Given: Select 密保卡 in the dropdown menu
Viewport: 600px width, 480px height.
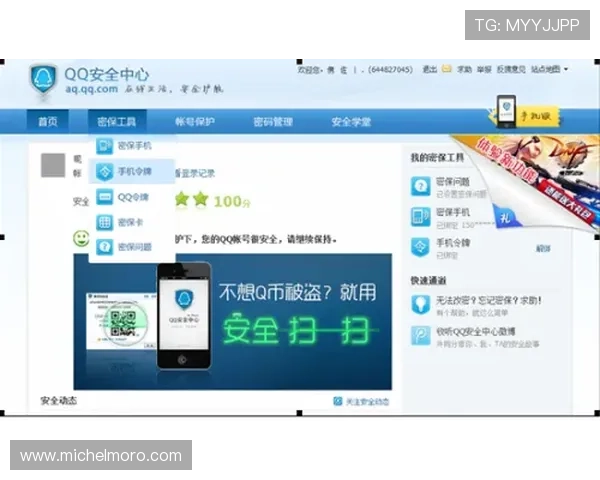Looking at the screenshot, I should click(x=132, y=222).
